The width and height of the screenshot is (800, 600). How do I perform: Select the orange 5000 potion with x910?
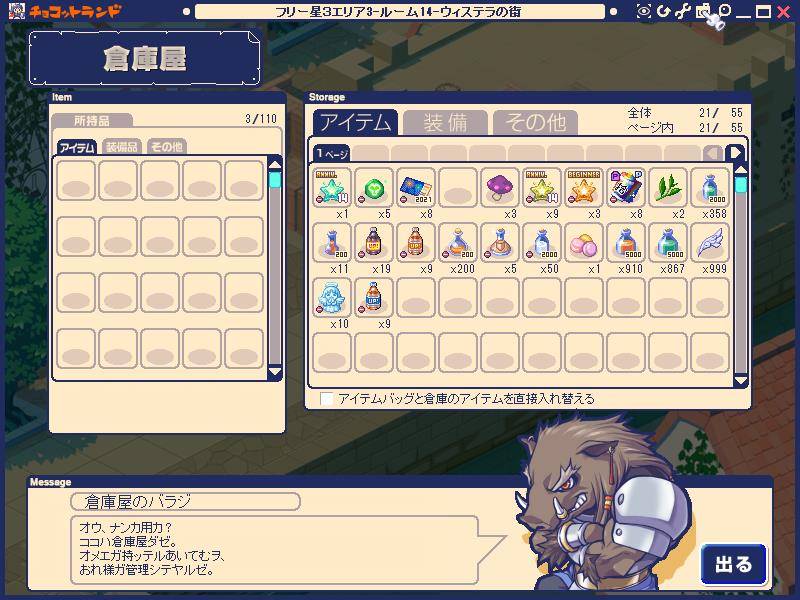click(x=626, y=242)
